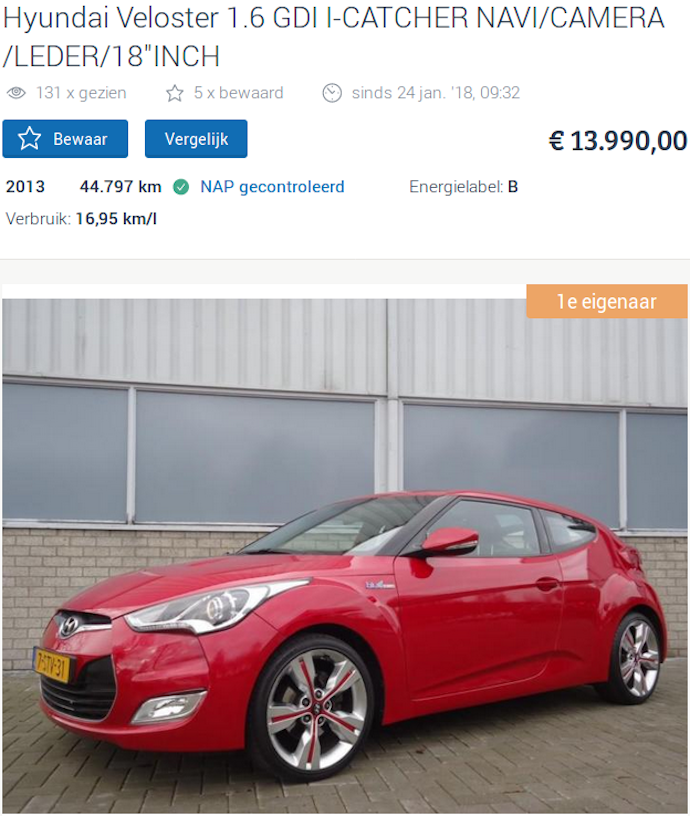Click the sinds 24 jan. '18 timestamp
Viewport: 690px width, 816px height.
[x=436, y=93]
